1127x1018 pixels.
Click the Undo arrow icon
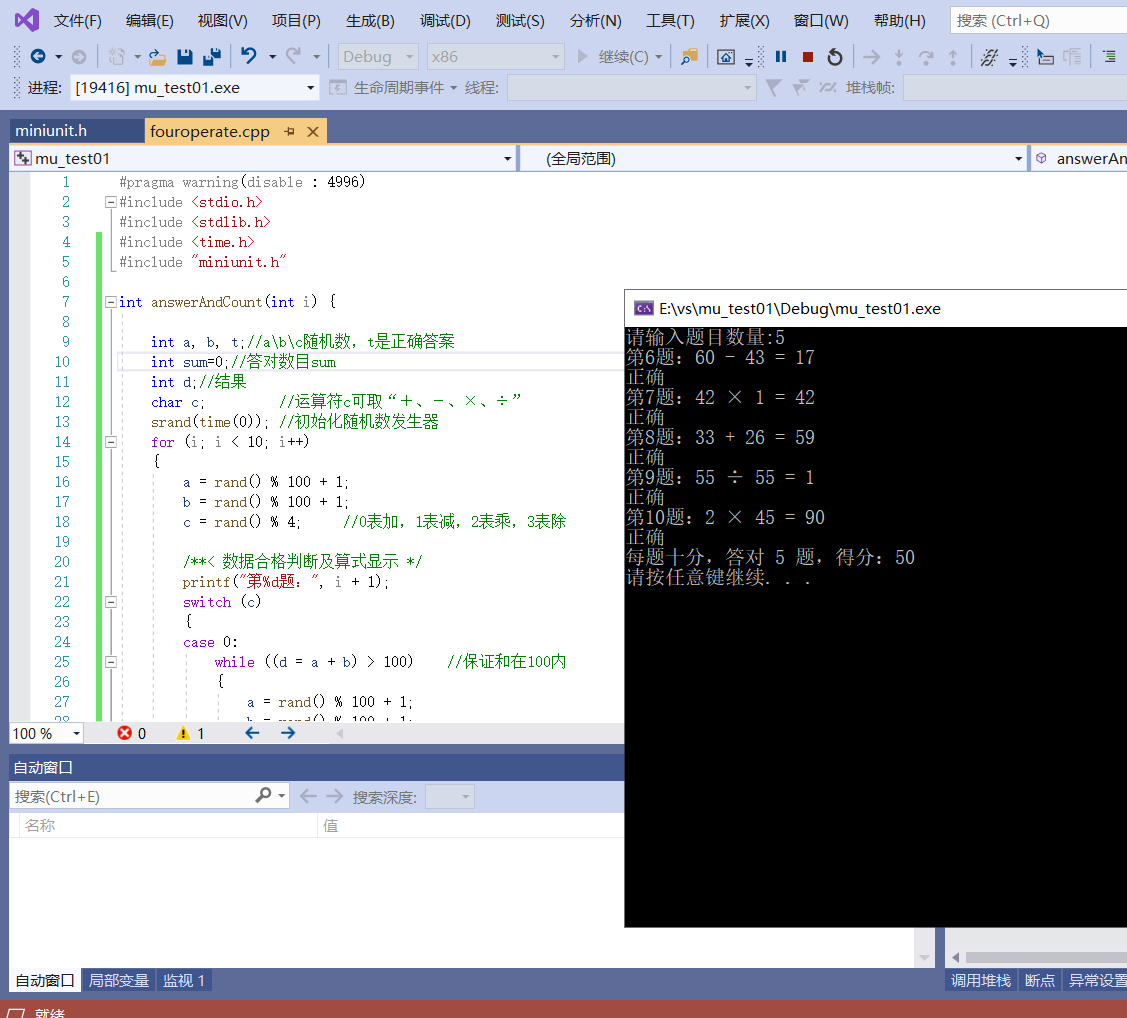(249, 57)
